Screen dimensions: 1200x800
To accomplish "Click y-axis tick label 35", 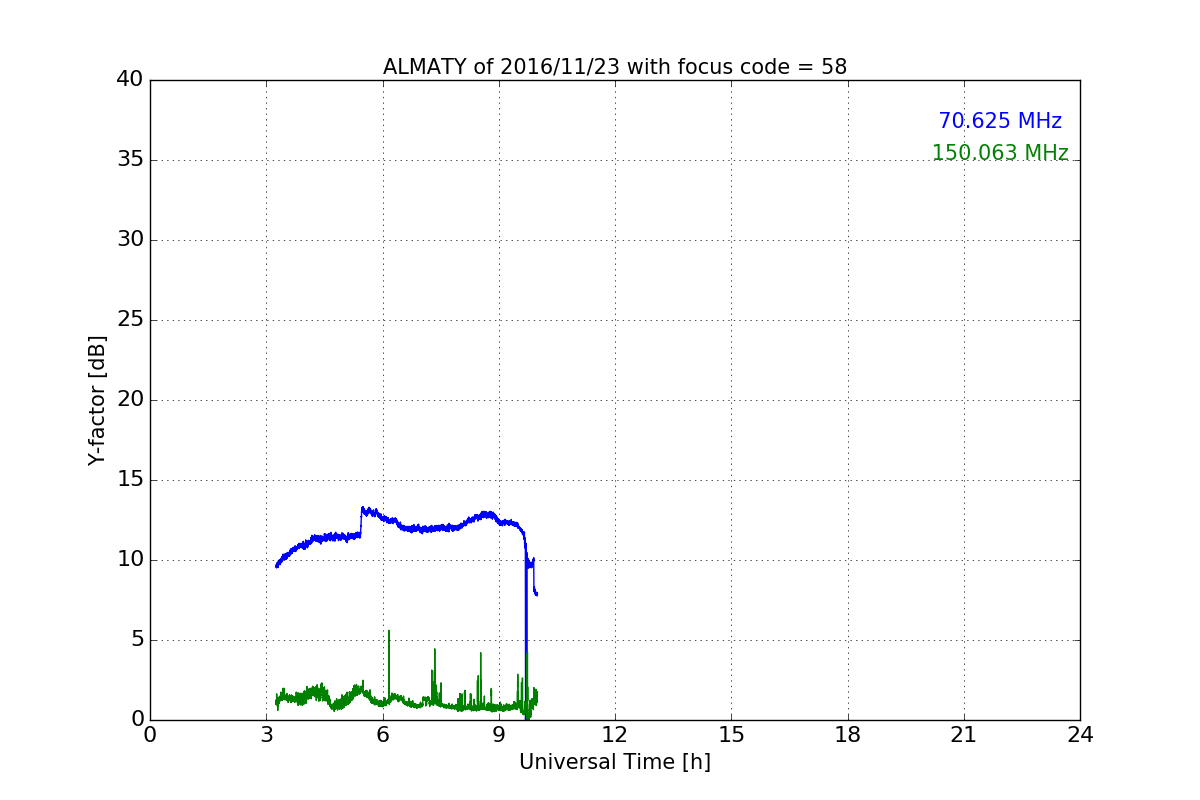I will pyautogui.click(x=130, y=160).
